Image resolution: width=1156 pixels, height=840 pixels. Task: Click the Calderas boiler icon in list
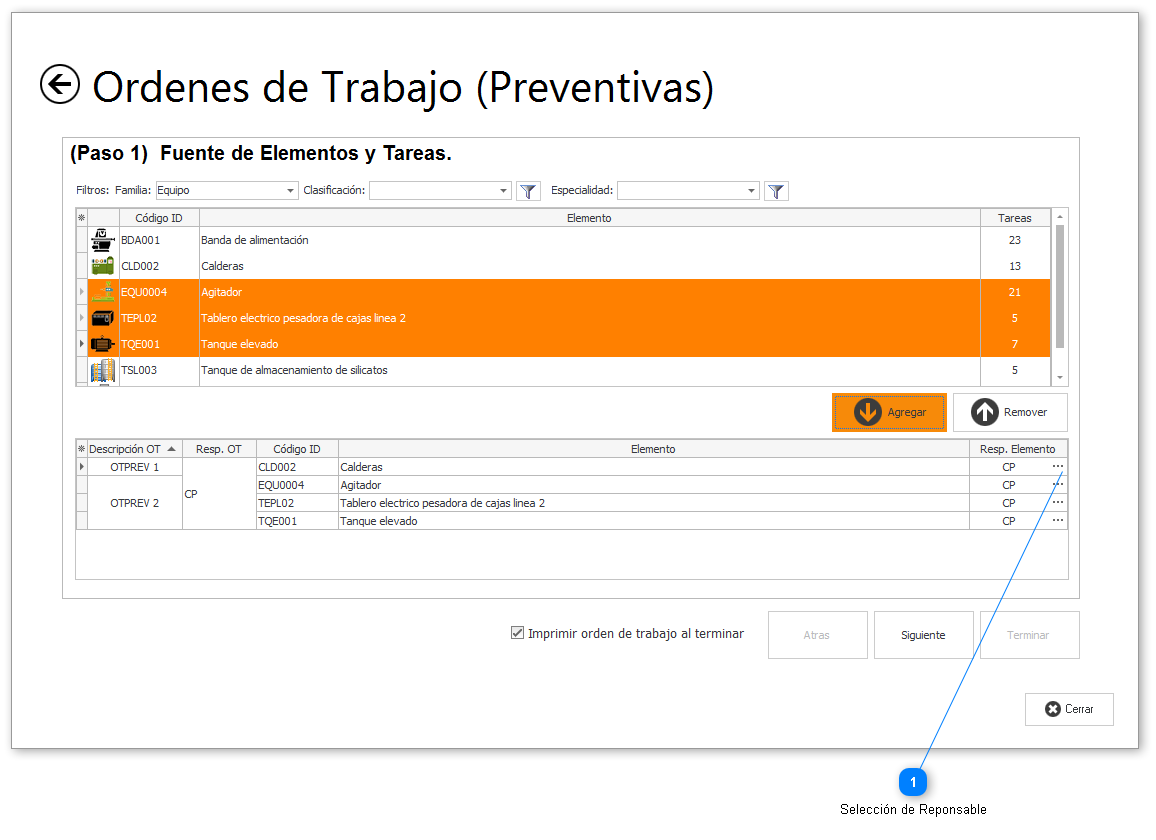[x=102, y=266]
